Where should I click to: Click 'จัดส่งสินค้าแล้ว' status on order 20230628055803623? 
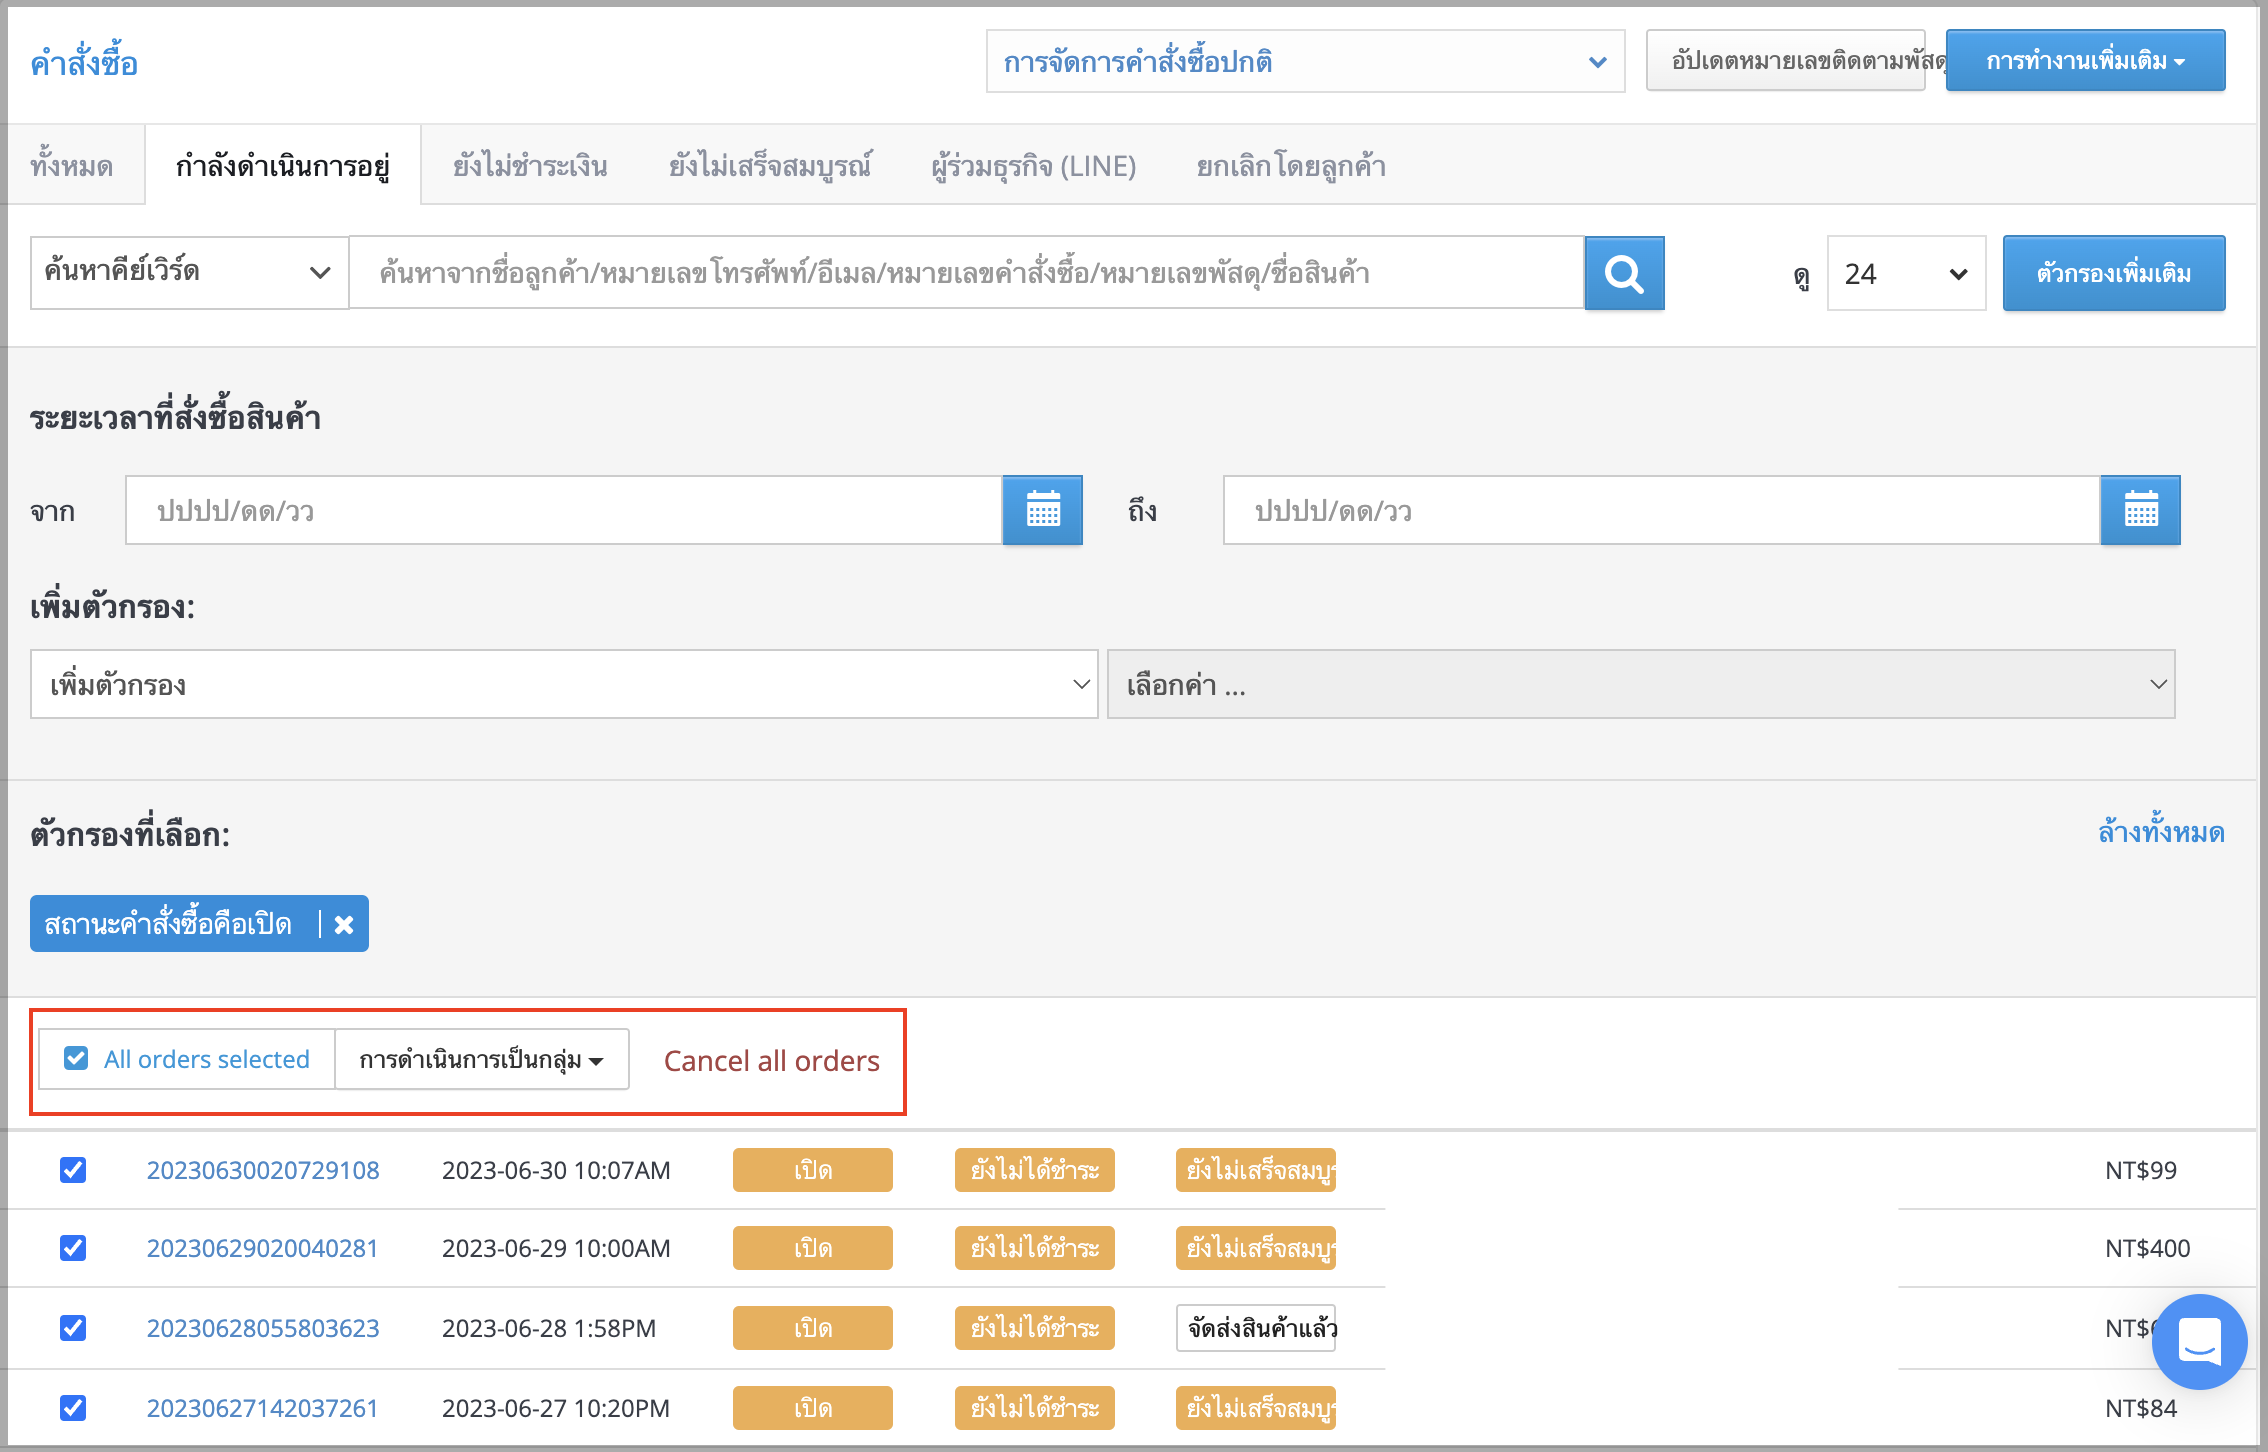click(1256, 1327)
